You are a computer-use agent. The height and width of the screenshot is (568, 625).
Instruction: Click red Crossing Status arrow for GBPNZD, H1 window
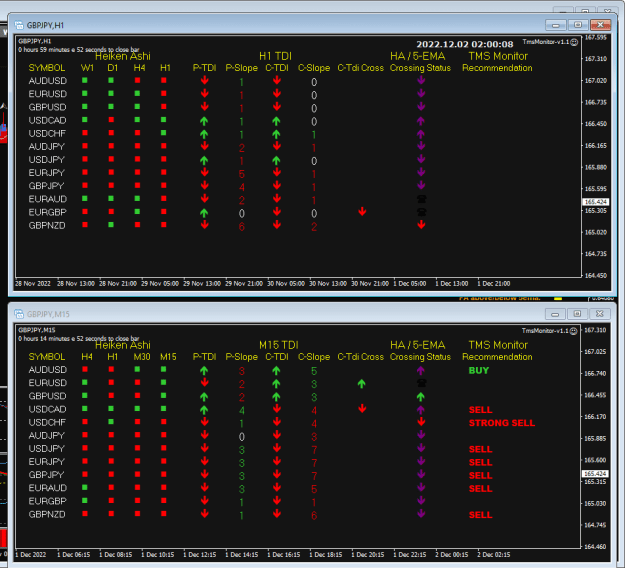pyautogui.click(x=421, y=225)
